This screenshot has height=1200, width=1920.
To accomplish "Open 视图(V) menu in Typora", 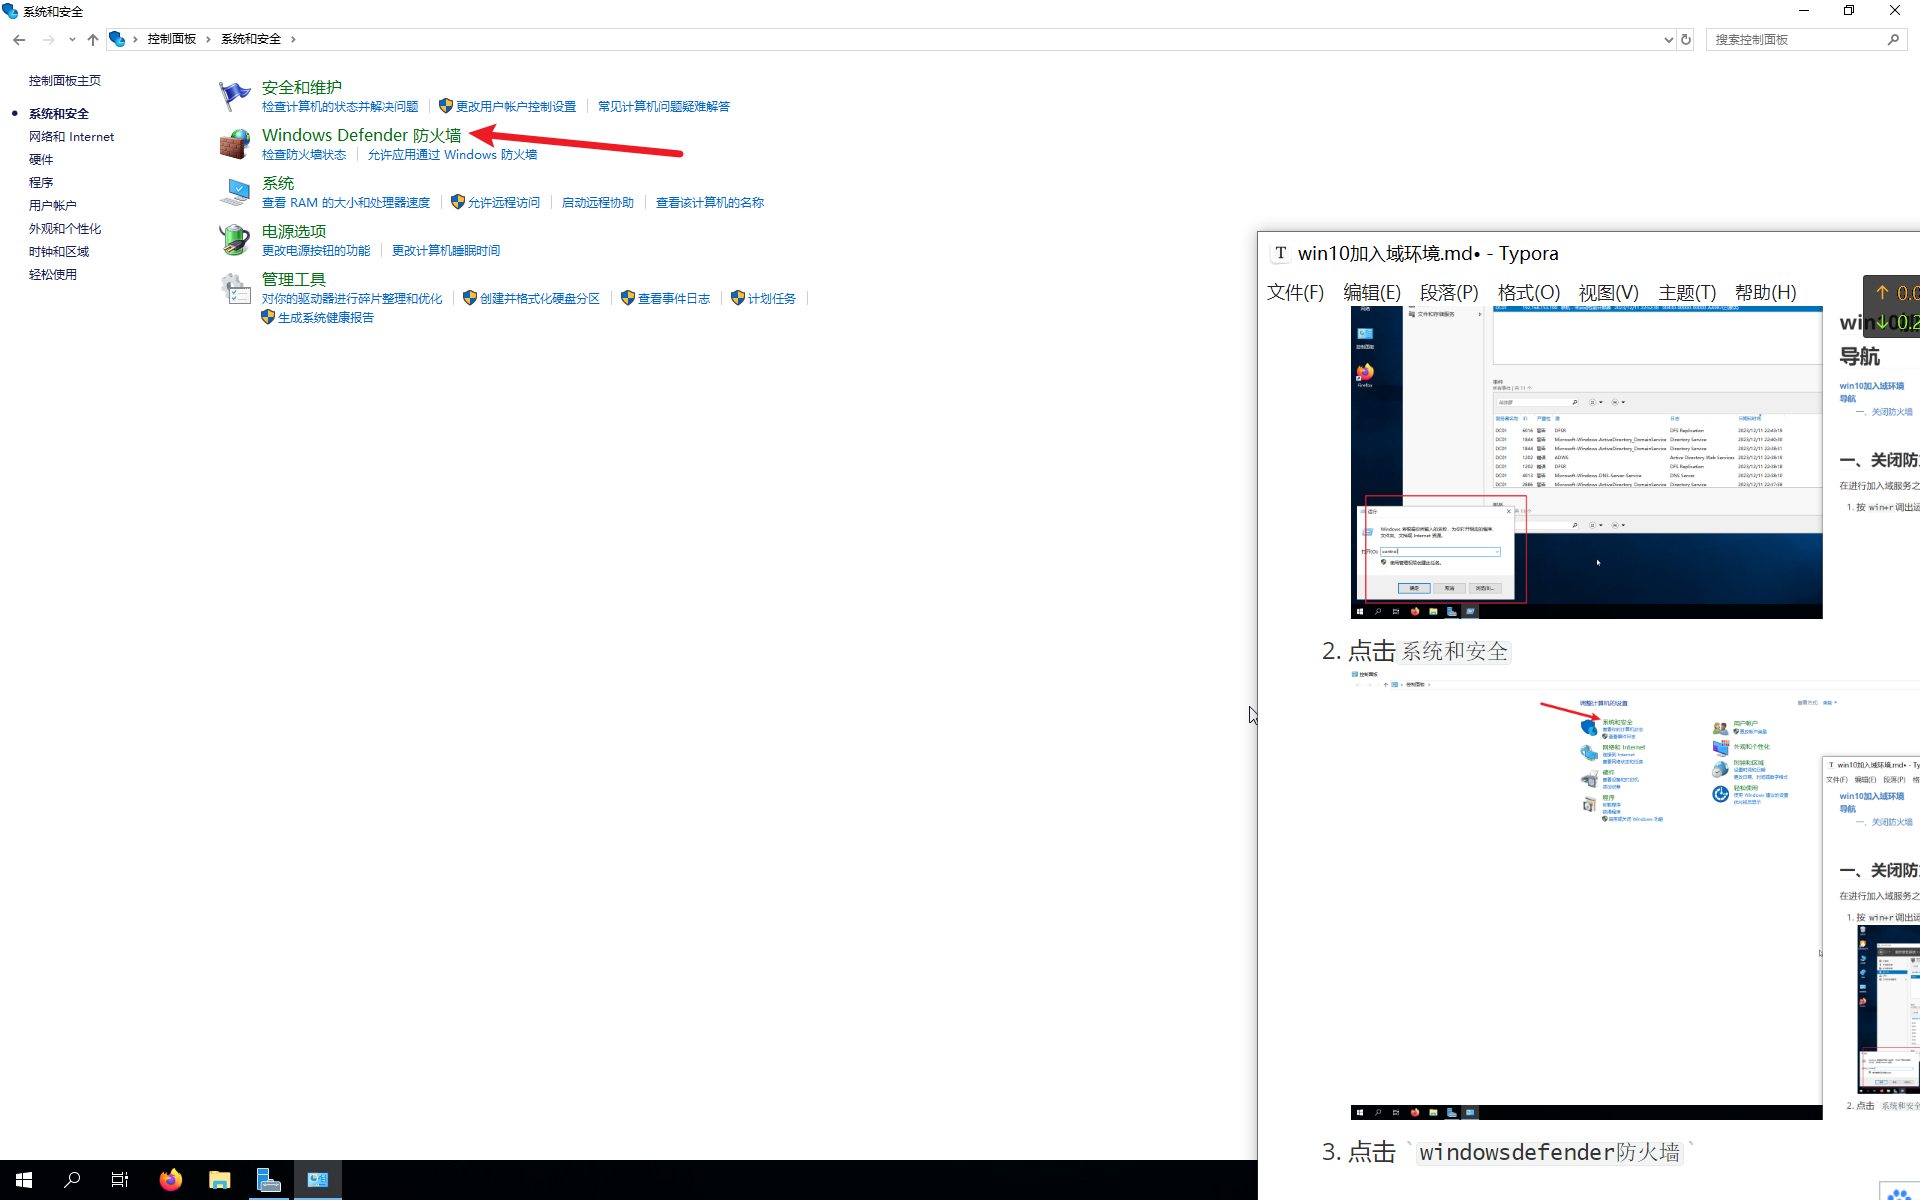I will click(1609, 292).
